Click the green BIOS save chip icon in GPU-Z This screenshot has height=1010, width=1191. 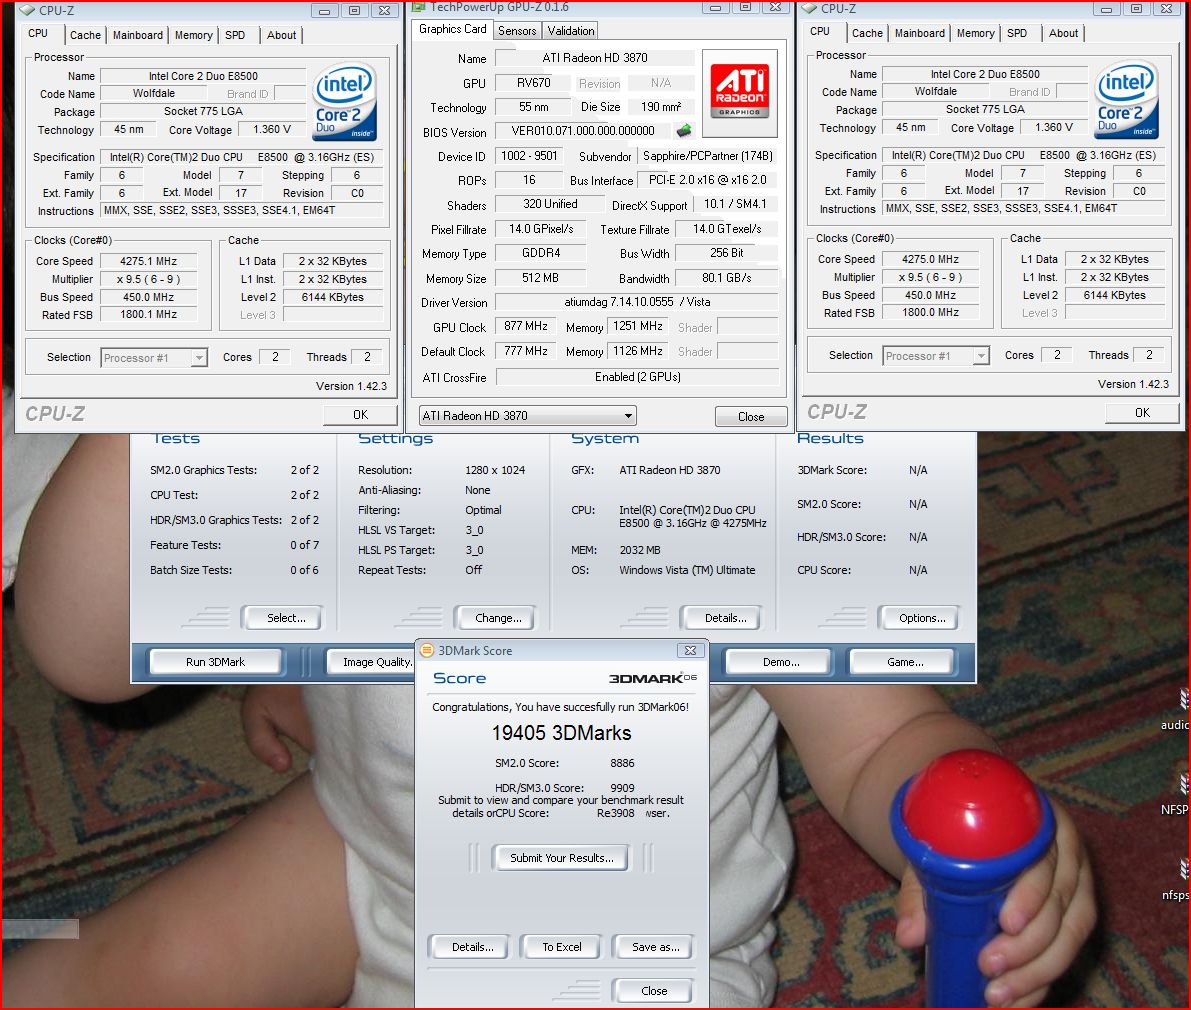point(684,131)
